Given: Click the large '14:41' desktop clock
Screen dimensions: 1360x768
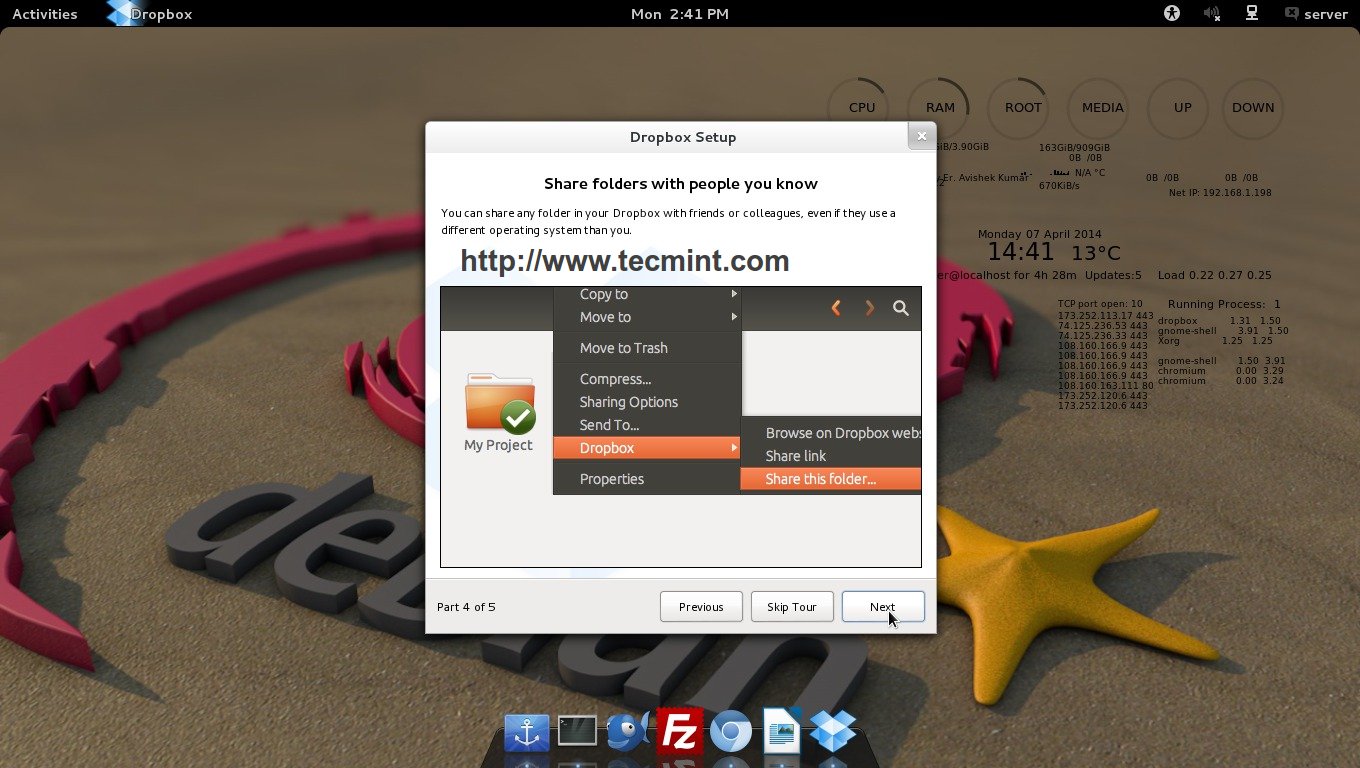Looking at the screenshot, I should tap(1021, 252).
